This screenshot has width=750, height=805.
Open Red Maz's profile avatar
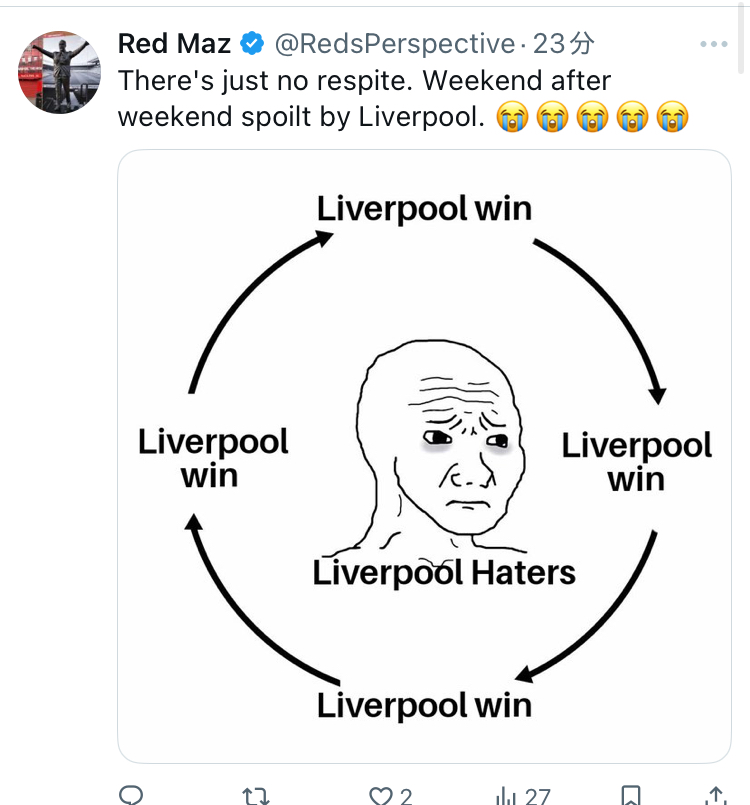60,73
